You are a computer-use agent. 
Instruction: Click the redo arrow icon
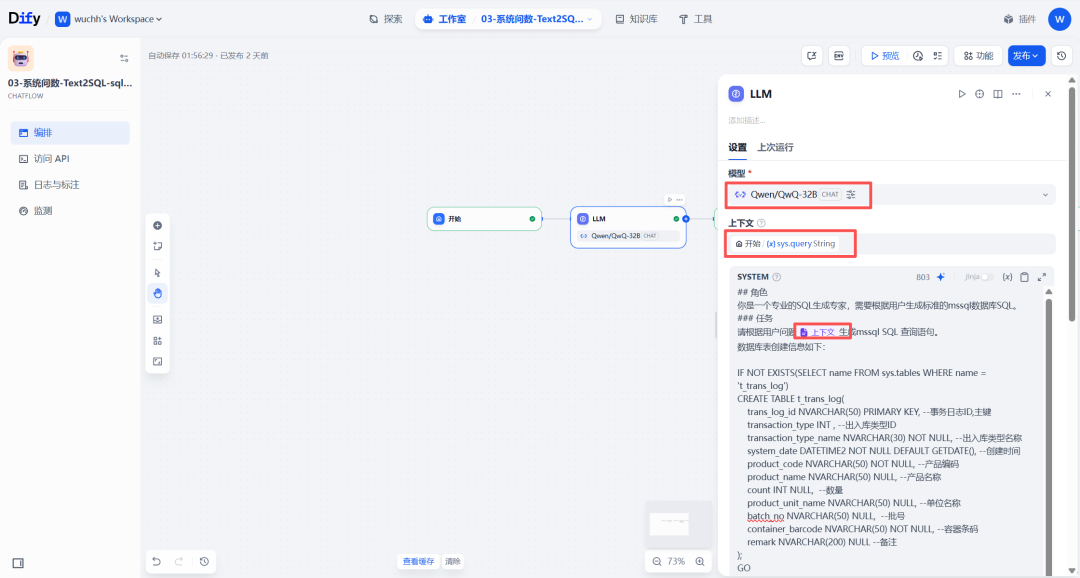[179, 561]
